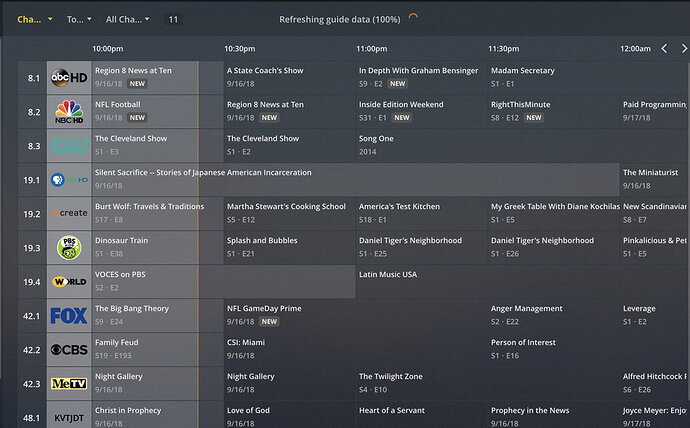This screenshot has height=428, width=690.
Task: Select Madam Secretary program
Action: point(589,78)
